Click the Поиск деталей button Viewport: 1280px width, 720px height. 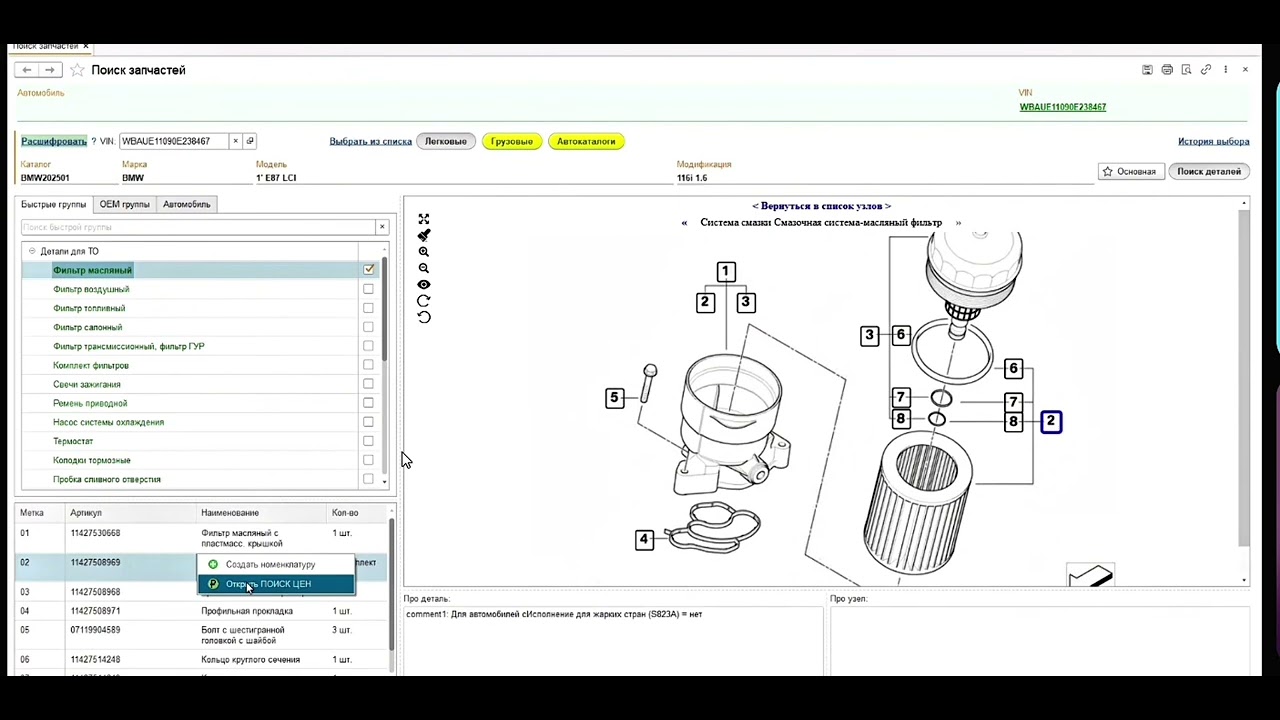point(1209,172)
